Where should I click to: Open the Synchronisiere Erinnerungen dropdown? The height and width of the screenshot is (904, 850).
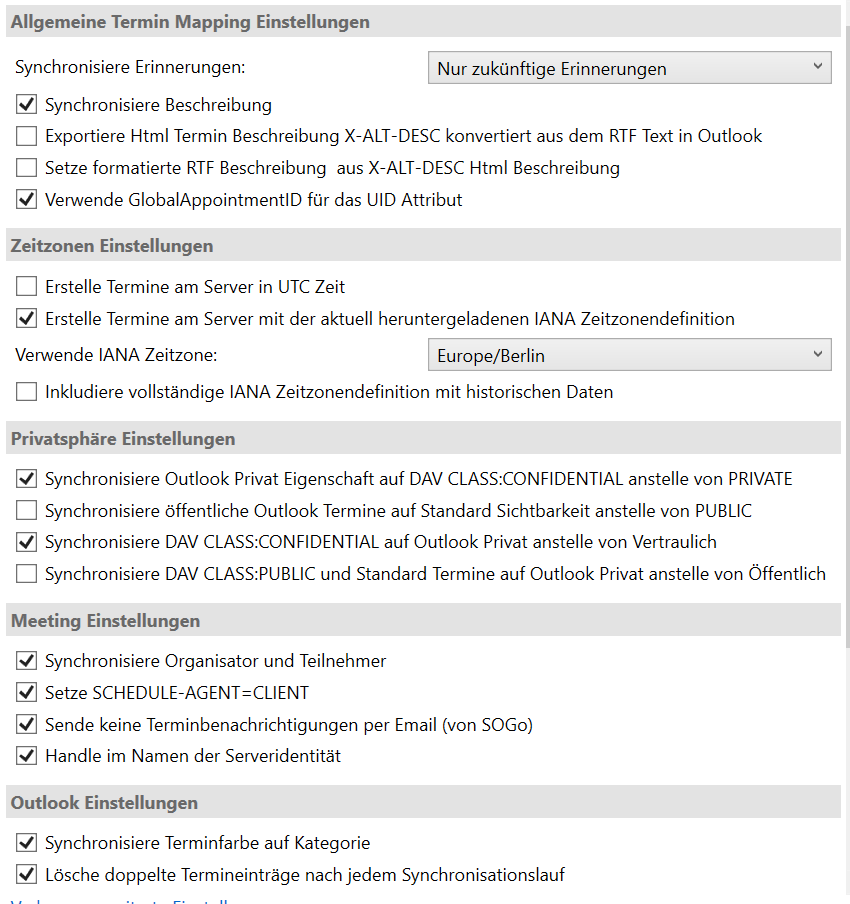pos(628,67)
